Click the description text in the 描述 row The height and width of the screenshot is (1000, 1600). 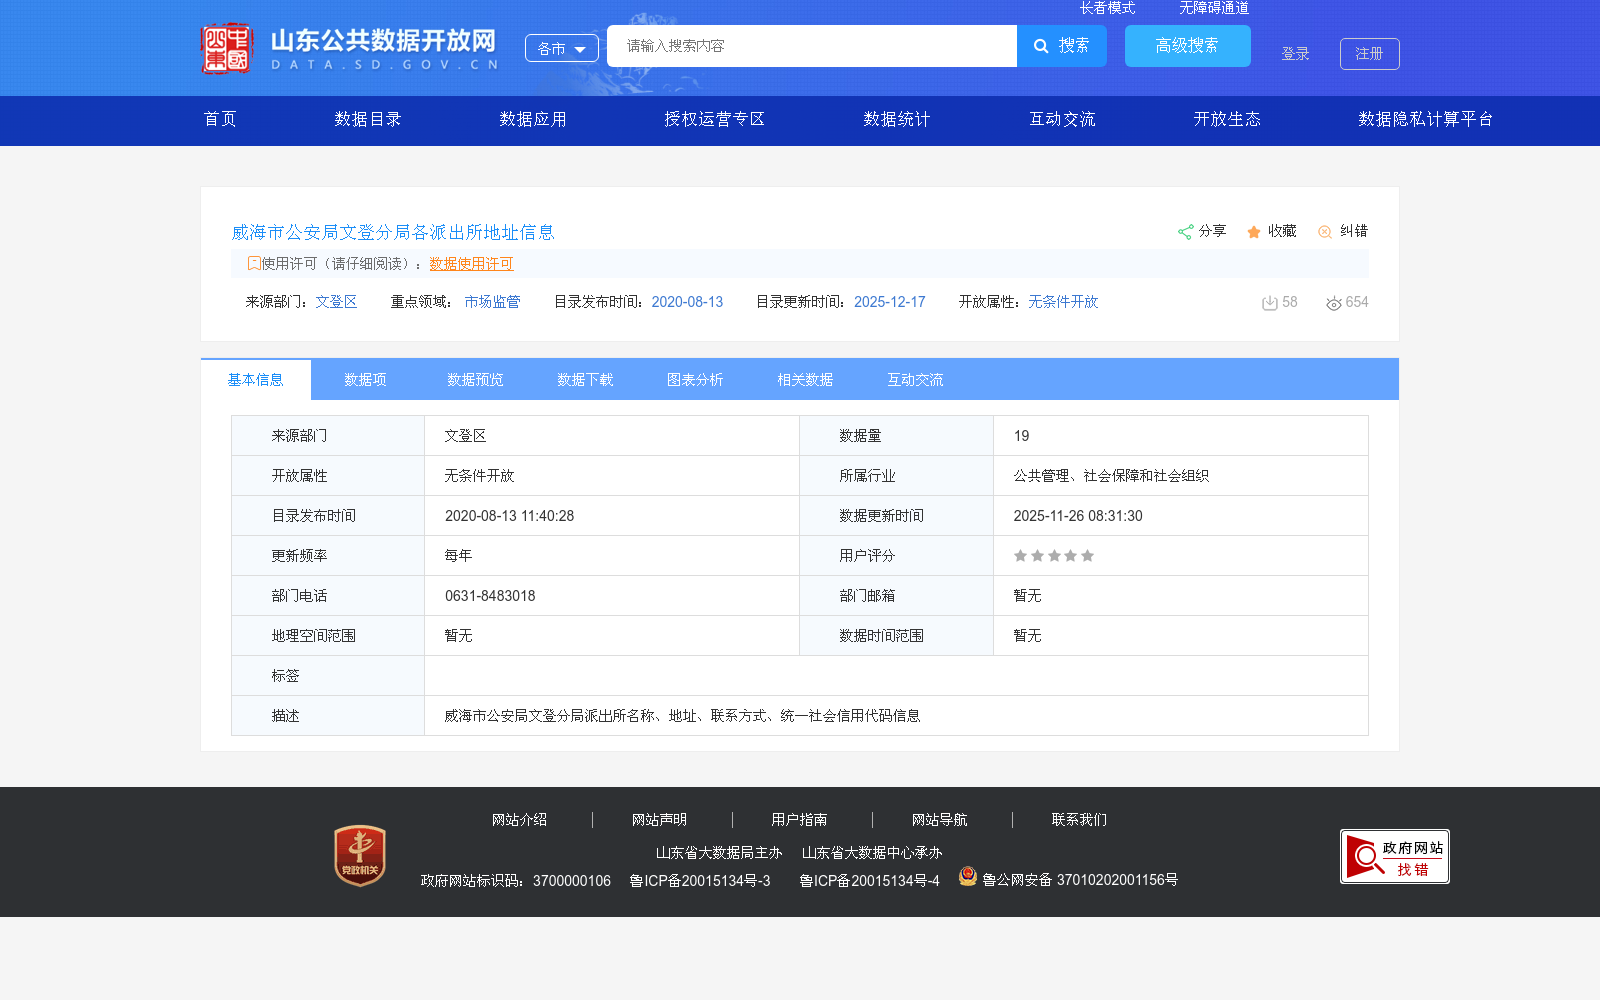coord(682,716)
